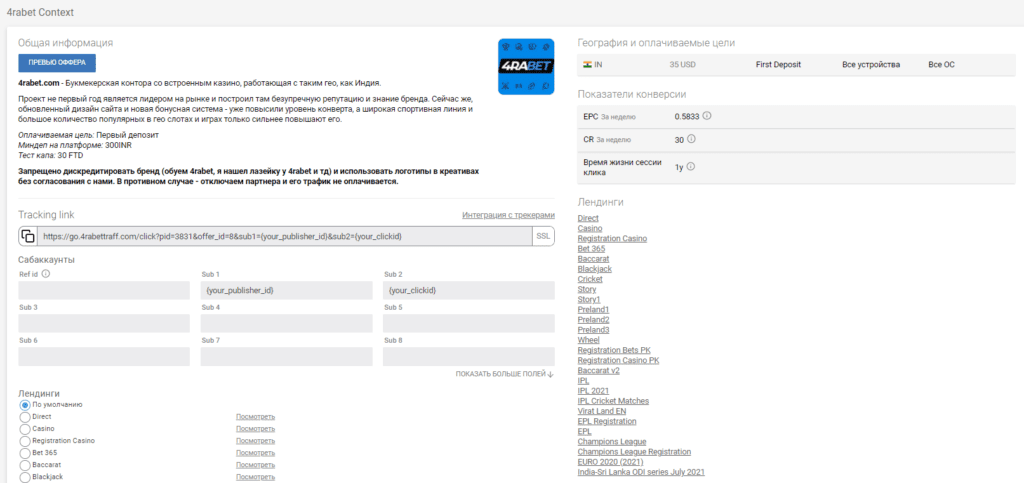Click Посмотреть next to Casino radio option
Screen dimensions: 1024x483
point(255,429)
